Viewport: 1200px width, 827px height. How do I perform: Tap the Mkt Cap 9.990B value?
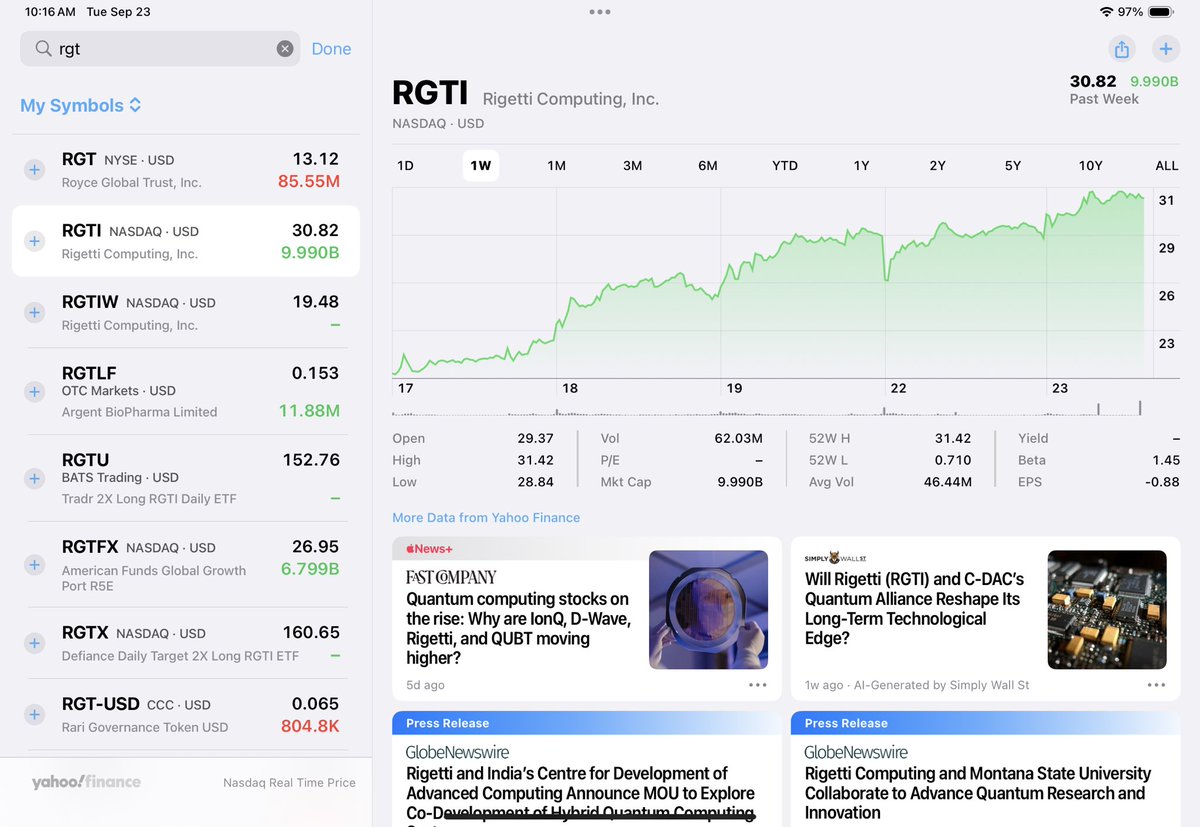(x=740, y=482)
